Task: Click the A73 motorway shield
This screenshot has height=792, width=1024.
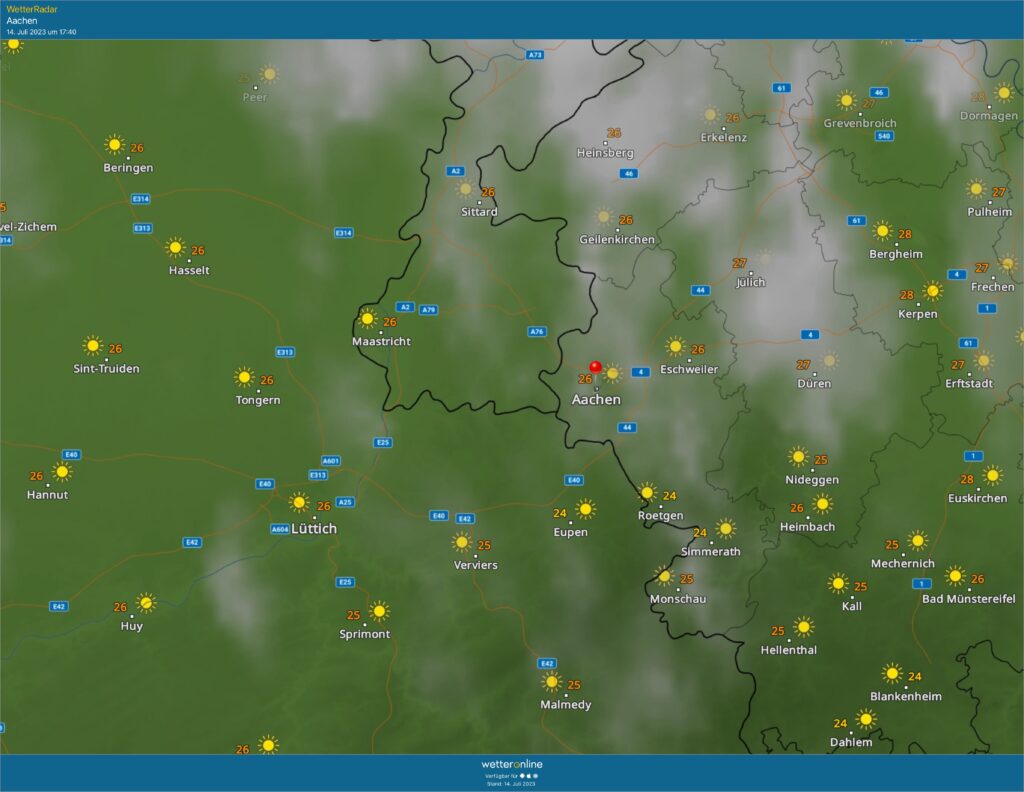Action: coord(535,55)
